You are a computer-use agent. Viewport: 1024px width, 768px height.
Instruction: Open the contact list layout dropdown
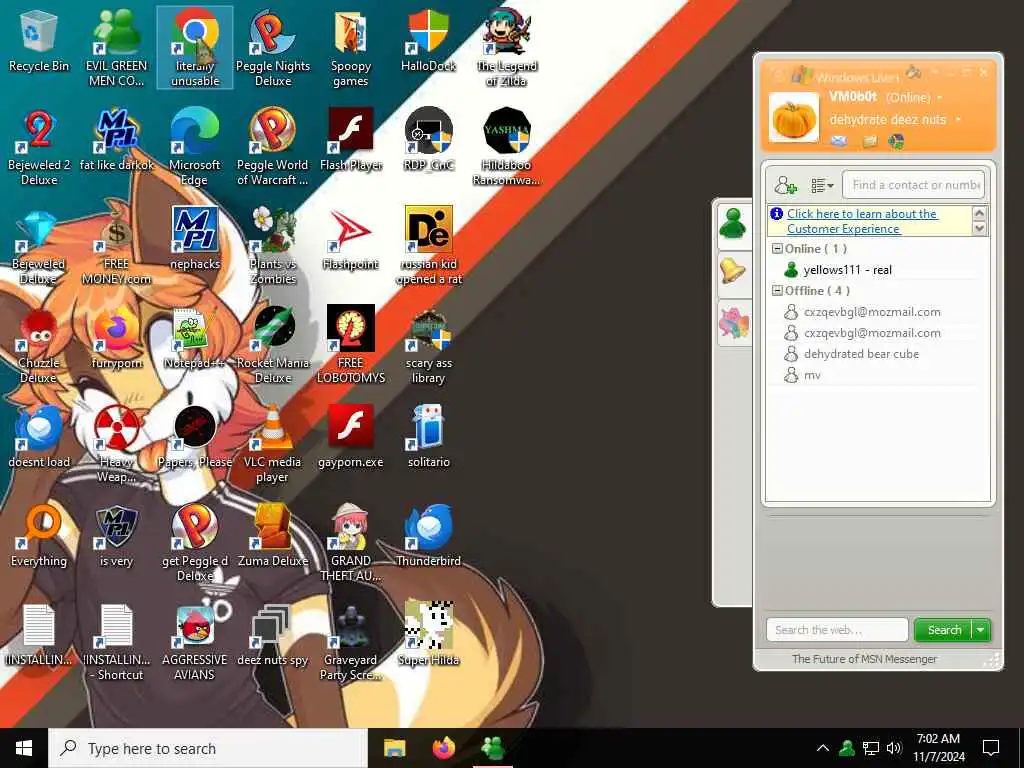point(822,185)
